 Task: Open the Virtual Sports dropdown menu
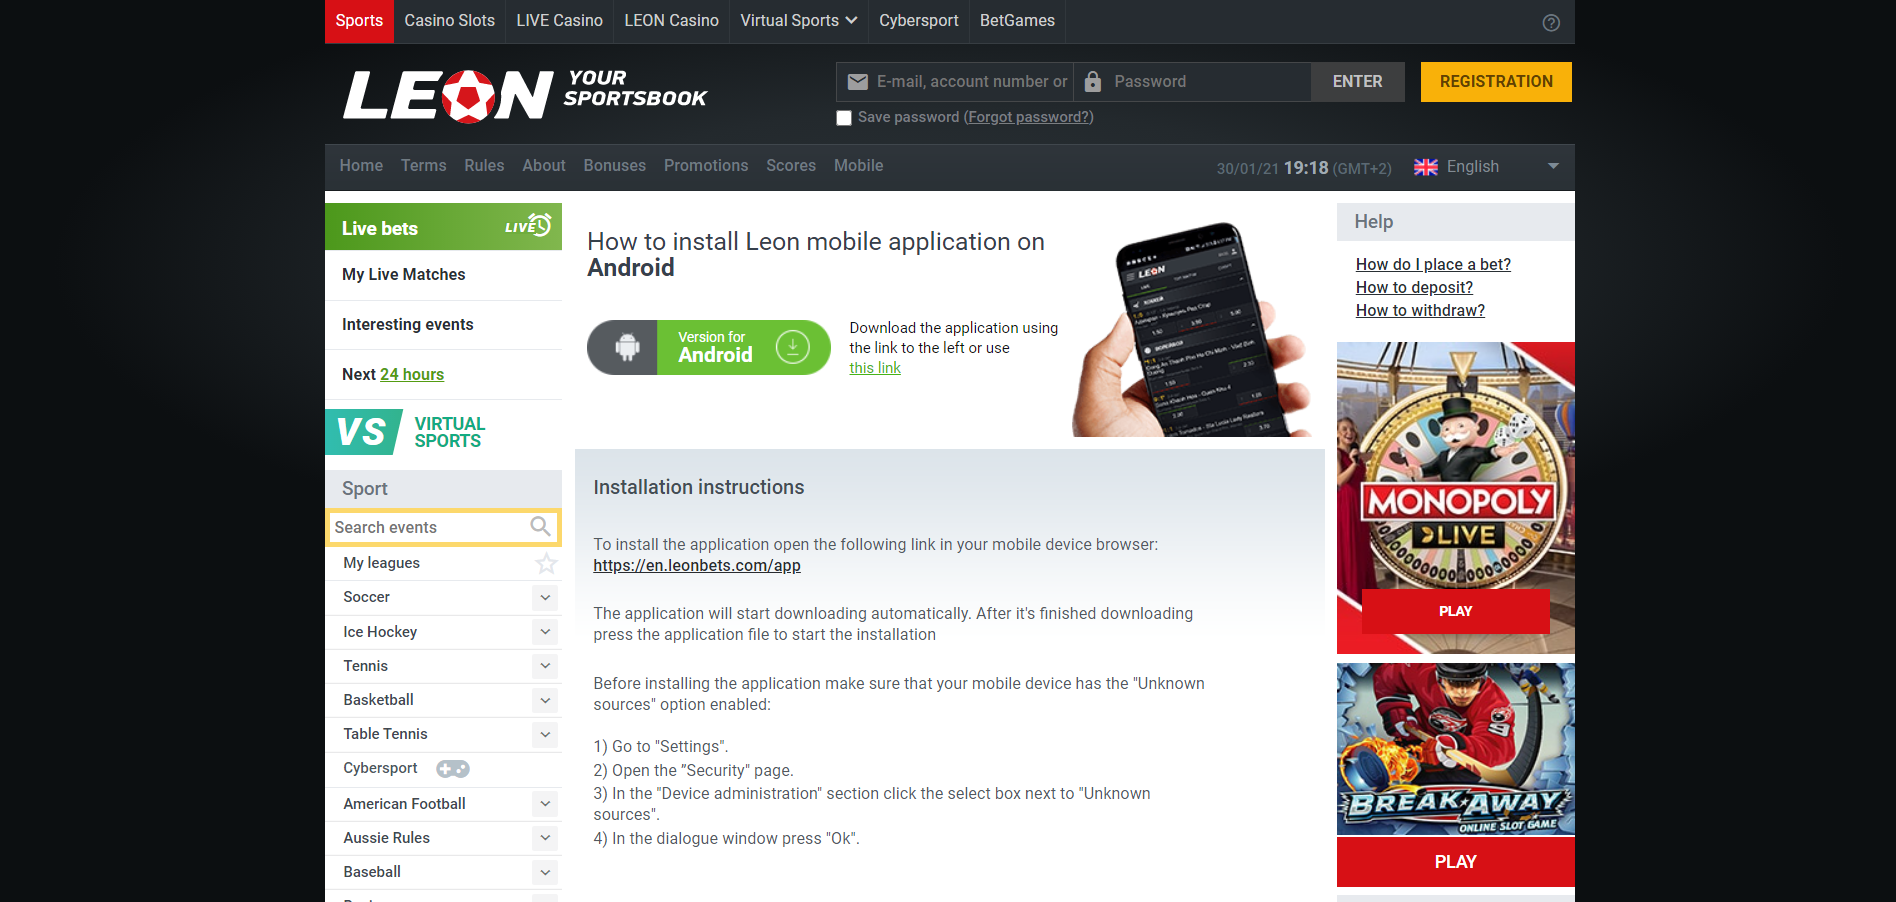point(798,21)
